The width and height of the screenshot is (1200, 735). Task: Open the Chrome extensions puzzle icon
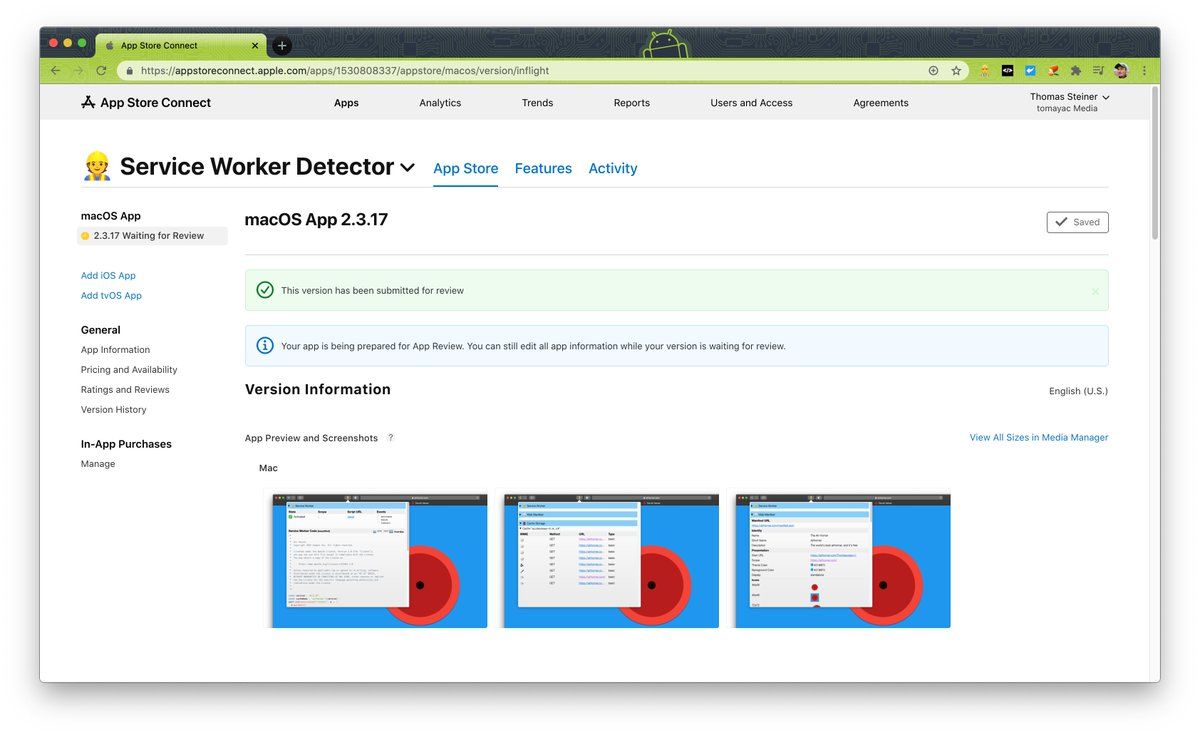point(1075,71)
